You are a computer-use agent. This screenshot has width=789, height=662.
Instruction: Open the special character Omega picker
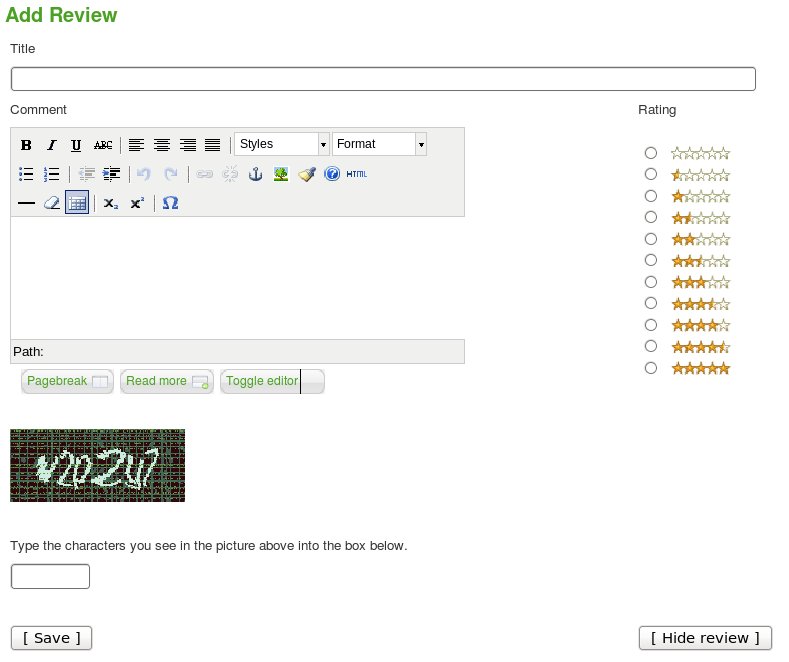tap(171, 203)
